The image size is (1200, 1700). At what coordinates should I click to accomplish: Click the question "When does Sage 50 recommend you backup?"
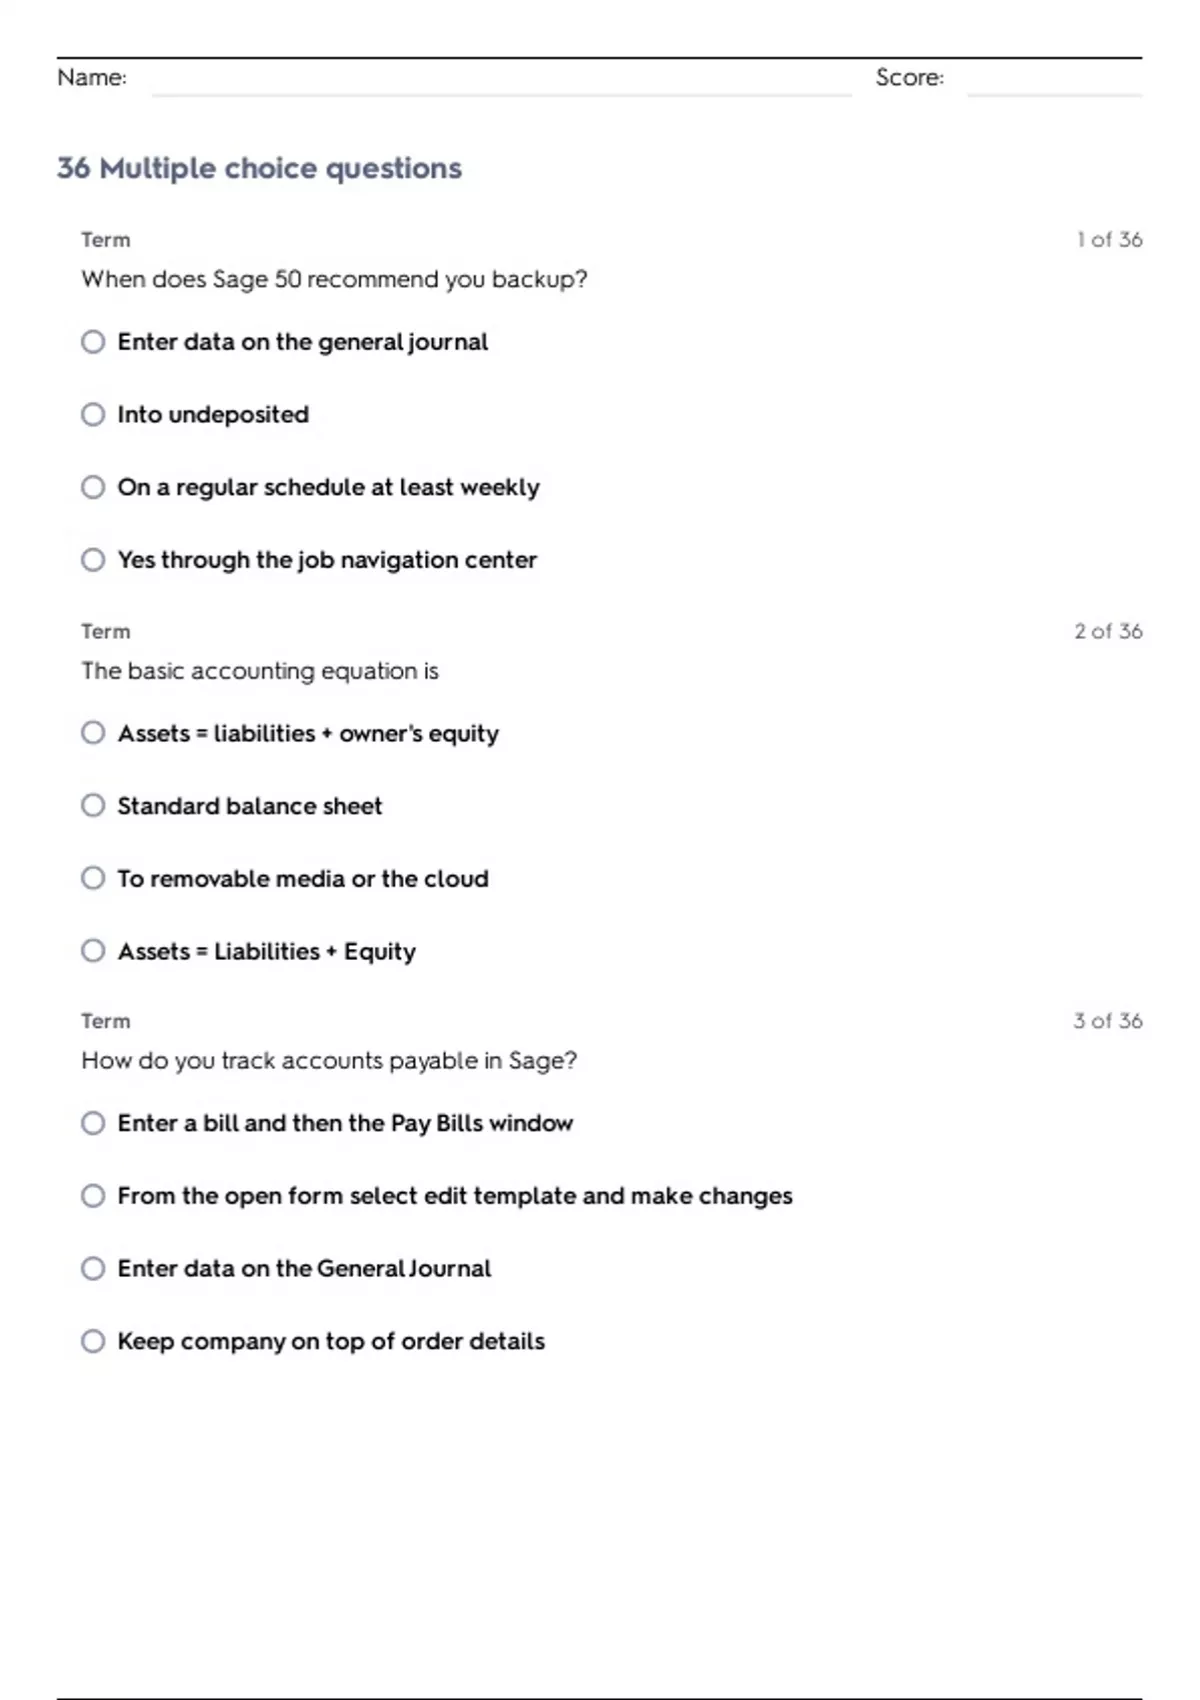(334, 279)
